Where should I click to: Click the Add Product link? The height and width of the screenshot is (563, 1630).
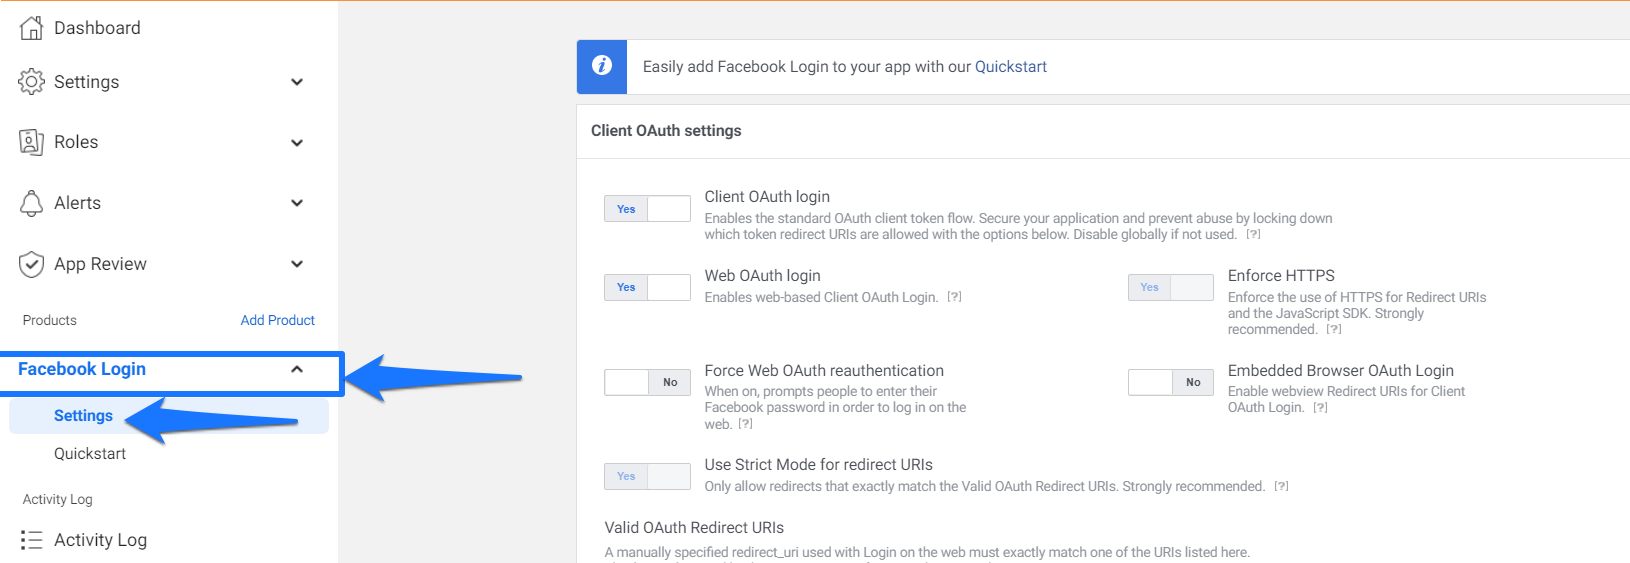[278, 320]
